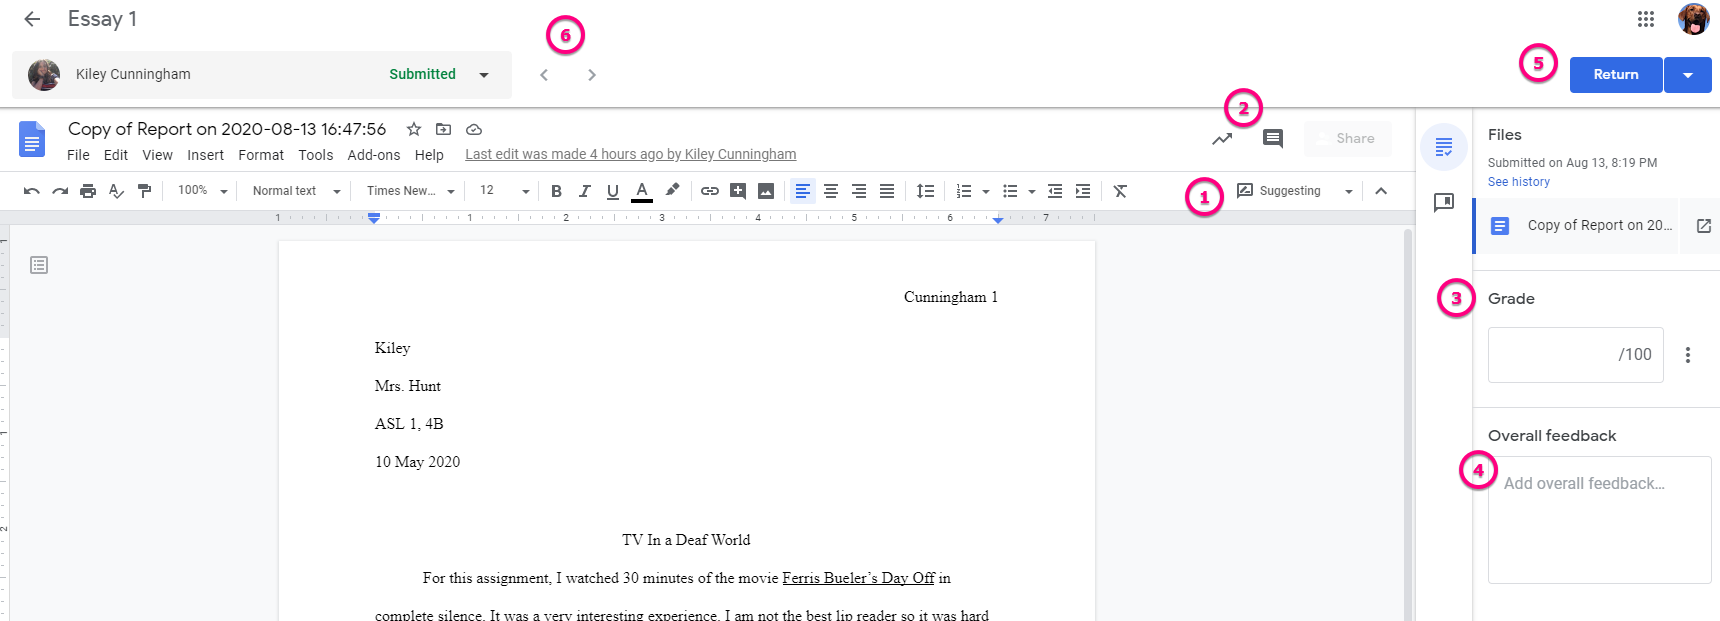The width and height of the screenshot is (1720, 621).
Task: Open the comment history speech bubble icon
Action: (x=1272, y=139)
